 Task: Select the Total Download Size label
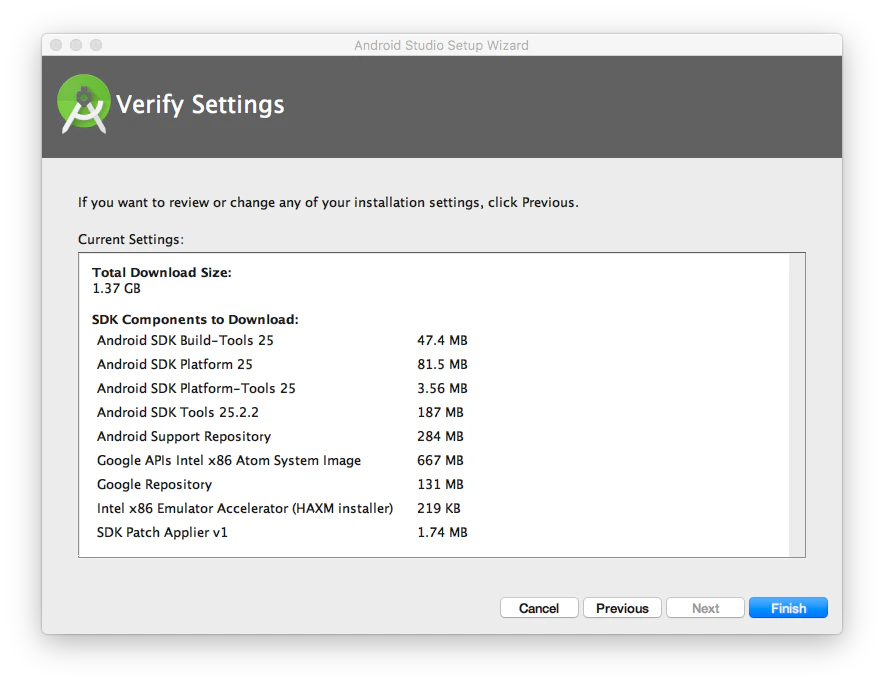tap(162, 272)
